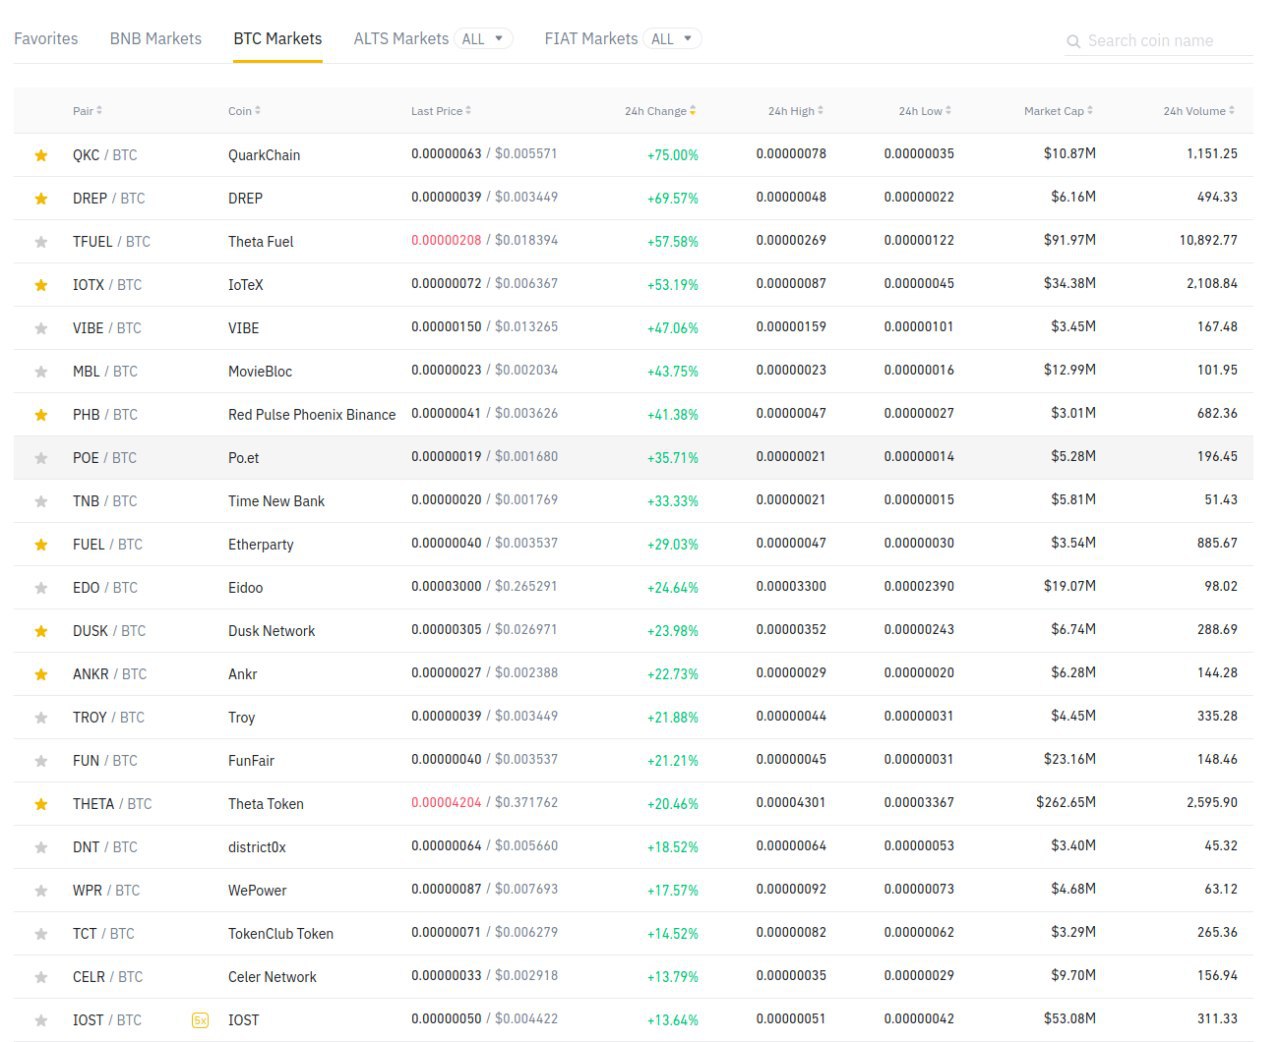Click the WePower coin name
The height and width of the screenshot is (1042, 1280).
point(257,890)
